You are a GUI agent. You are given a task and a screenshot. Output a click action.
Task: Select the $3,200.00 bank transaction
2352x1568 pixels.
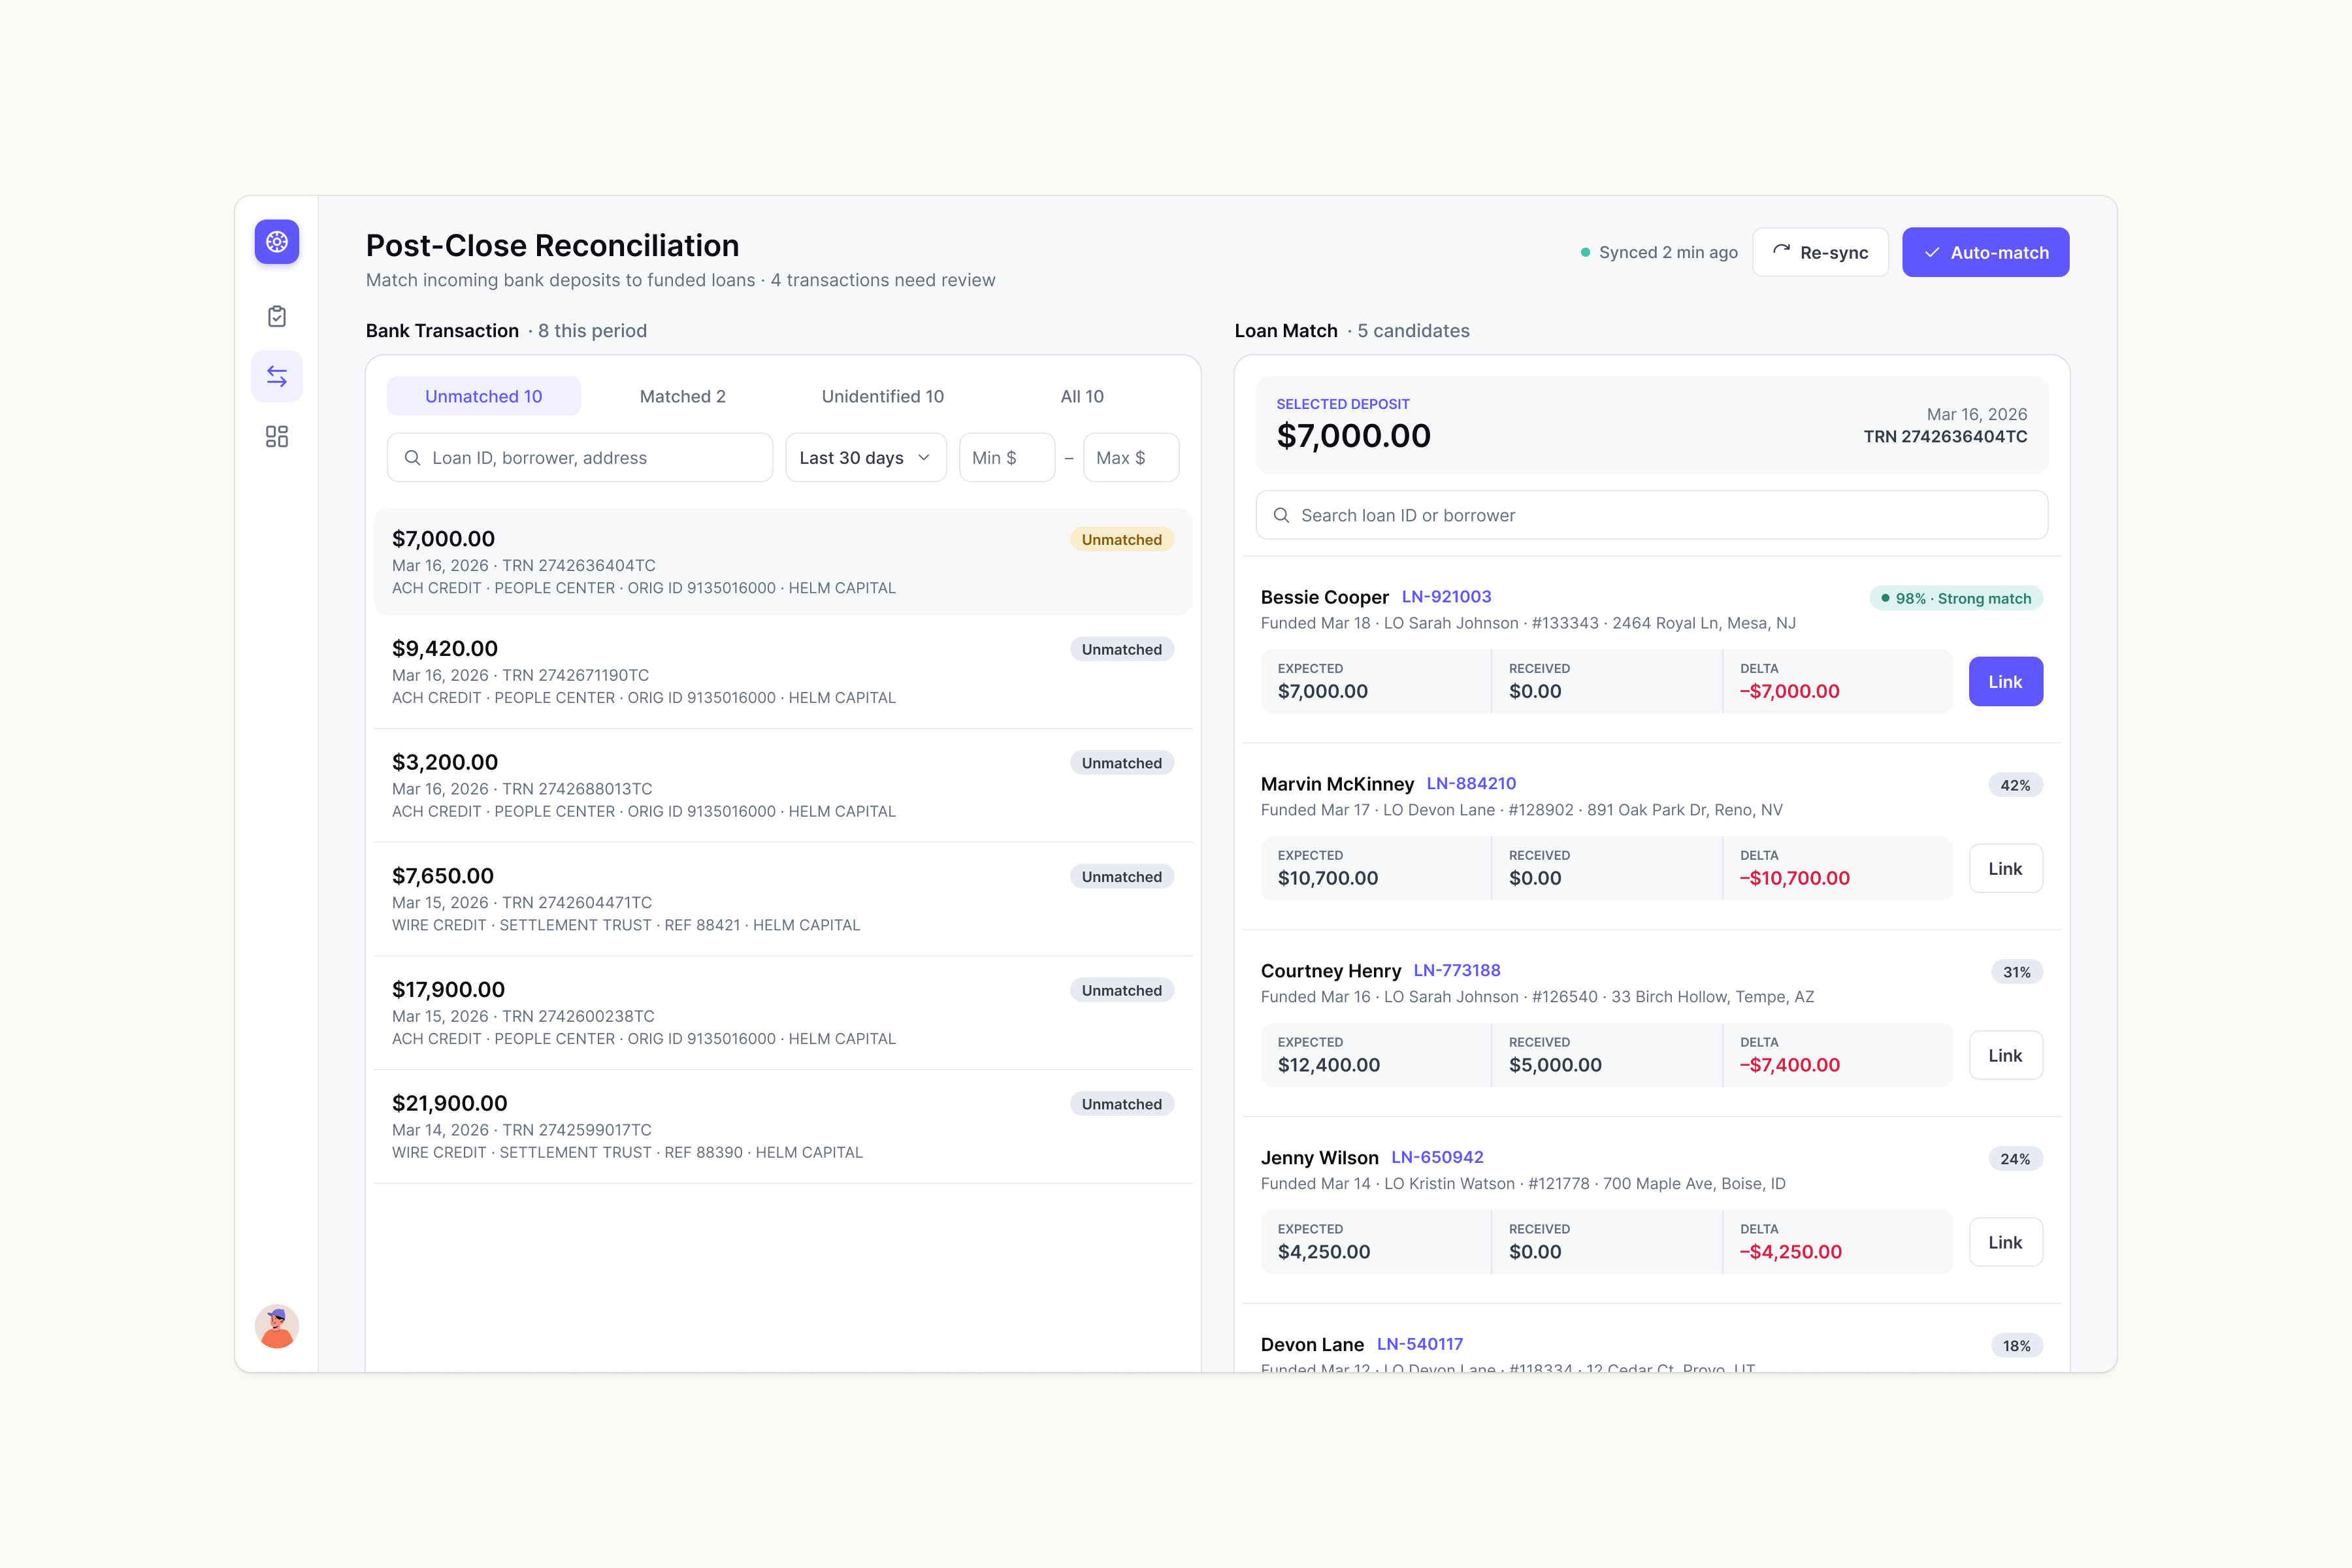[x=783, y=786]
